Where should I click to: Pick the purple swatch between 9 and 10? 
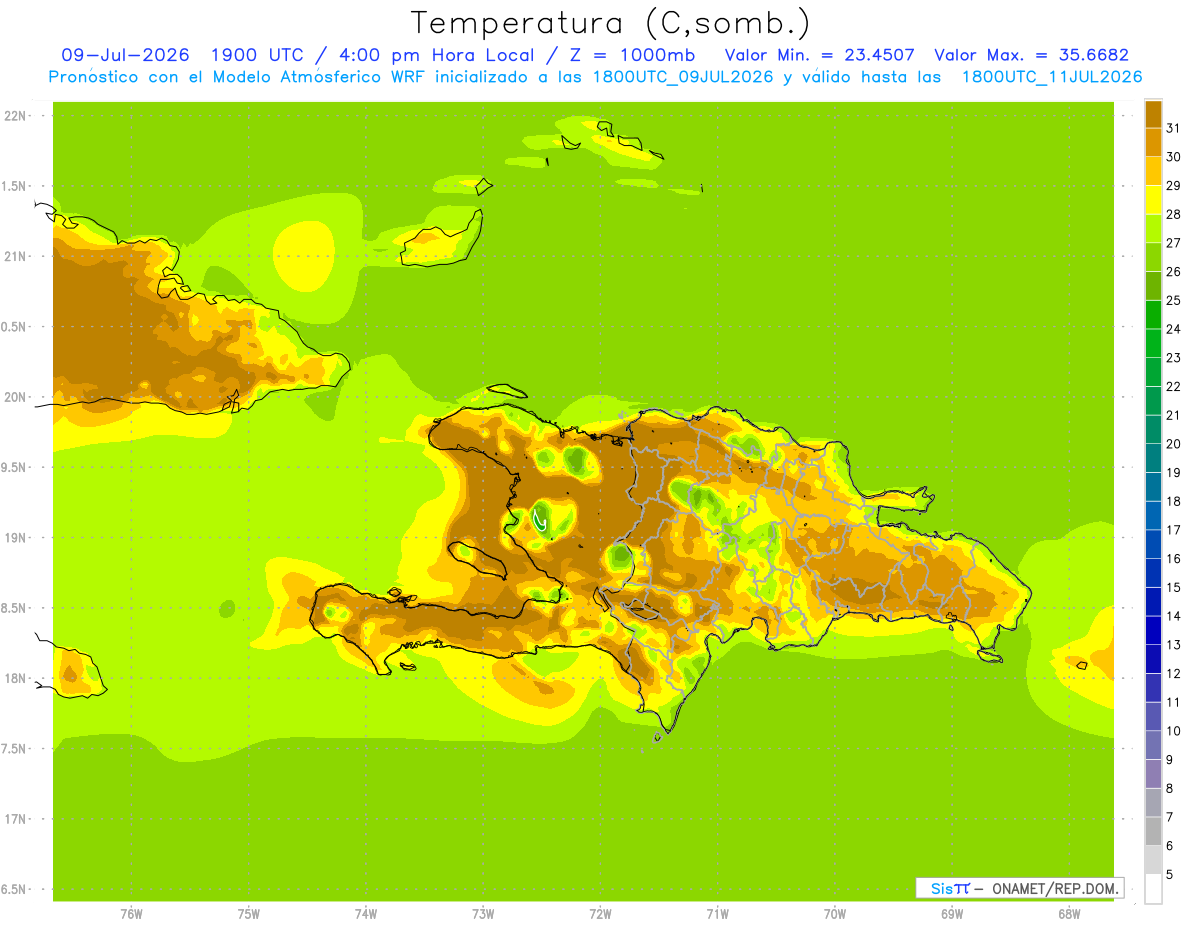tap(1153, 745)
